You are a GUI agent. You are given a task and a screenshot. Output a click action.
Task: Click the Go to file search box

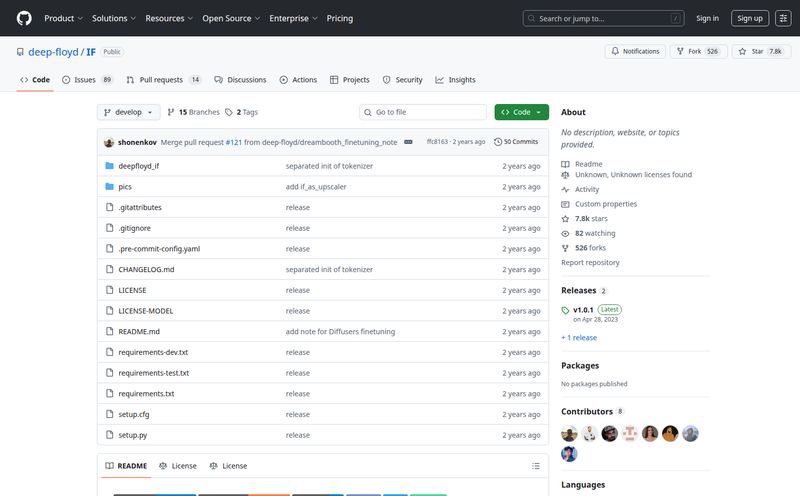click(423, 112)
